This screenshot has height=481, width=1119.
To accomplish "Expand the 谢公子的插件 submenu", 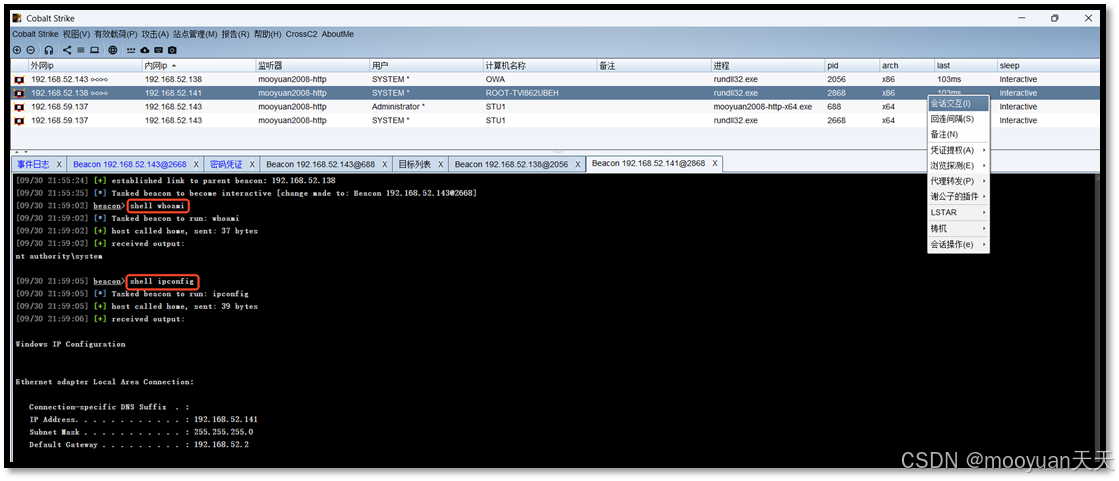I will (958, 196).
